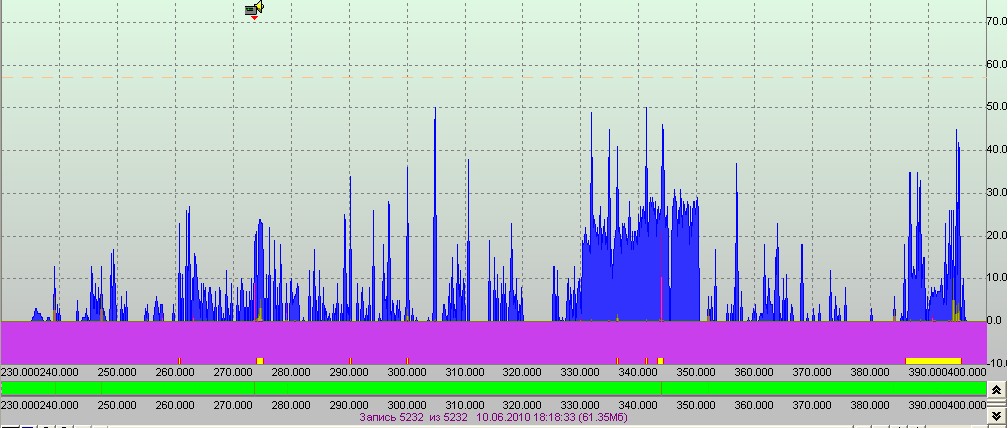Screen dimensions: 1008x428
Task: Click the orange dashed threshold line
Action: (x=494, y=77)
